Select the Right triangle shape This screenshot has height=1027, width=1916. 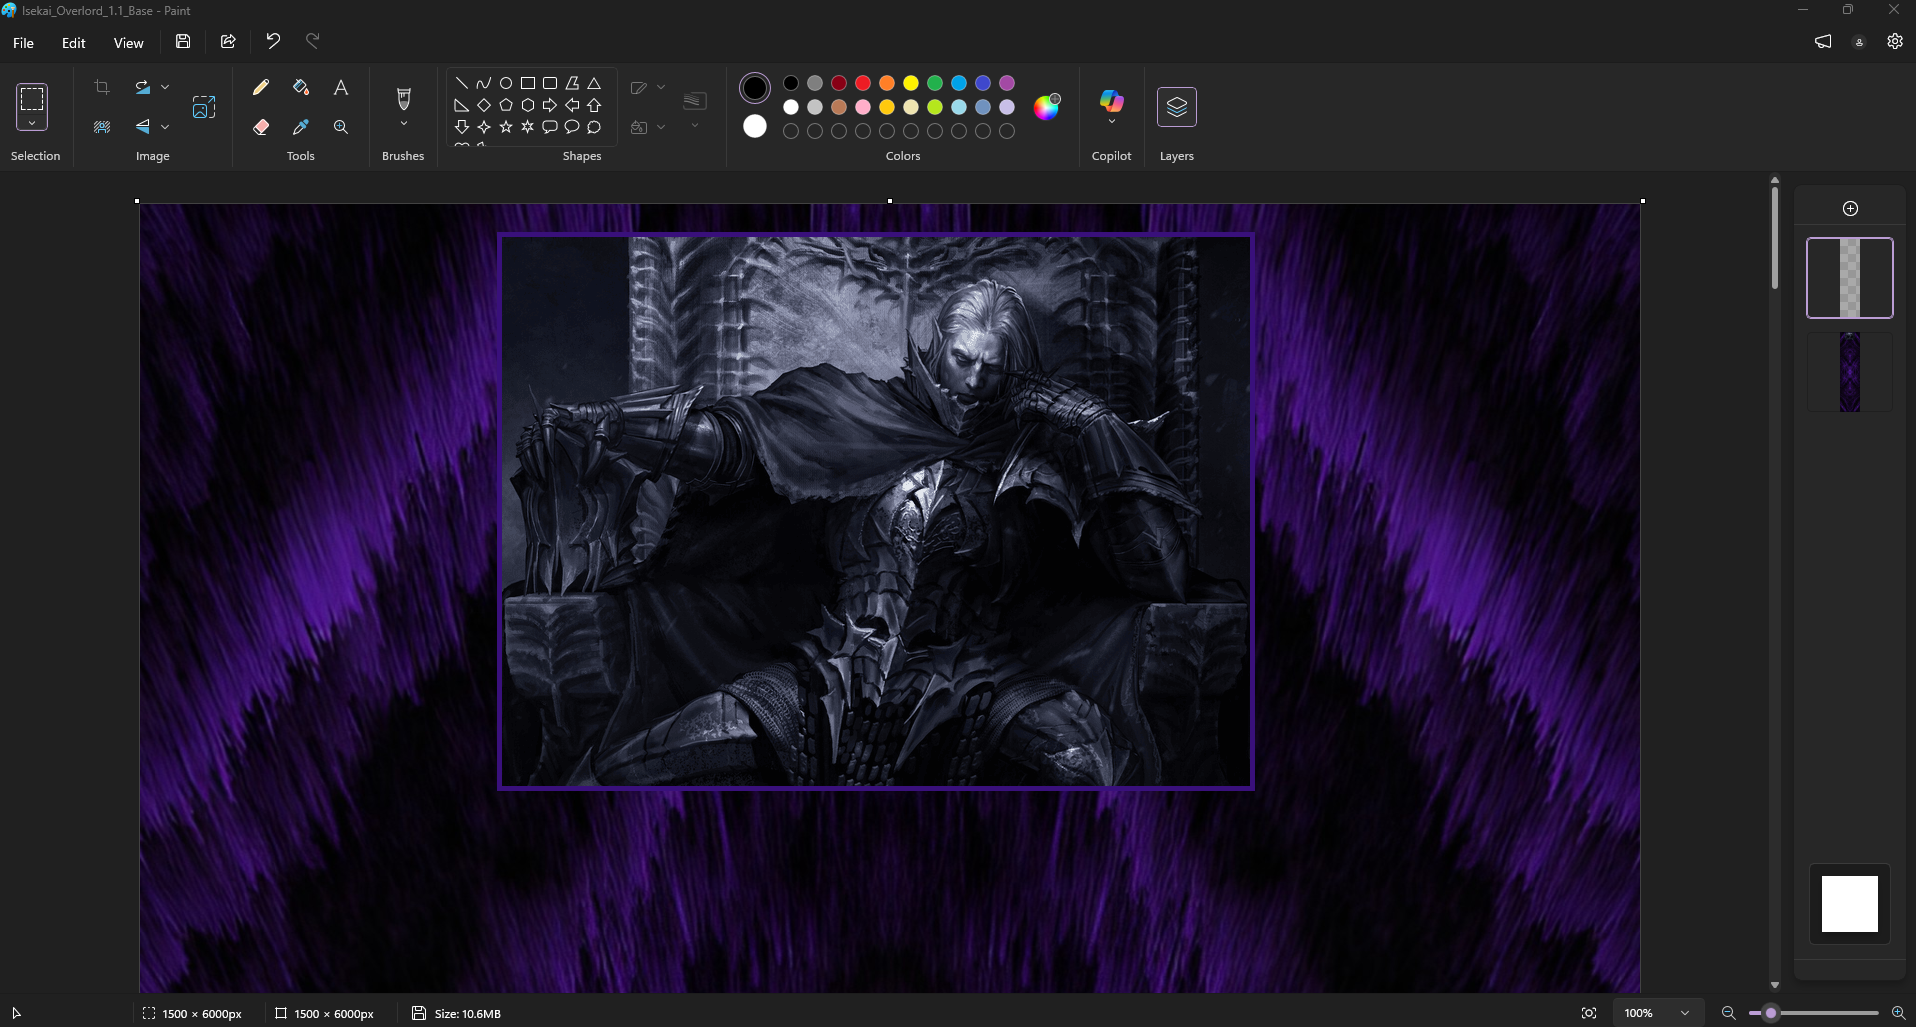click(462, 105)
